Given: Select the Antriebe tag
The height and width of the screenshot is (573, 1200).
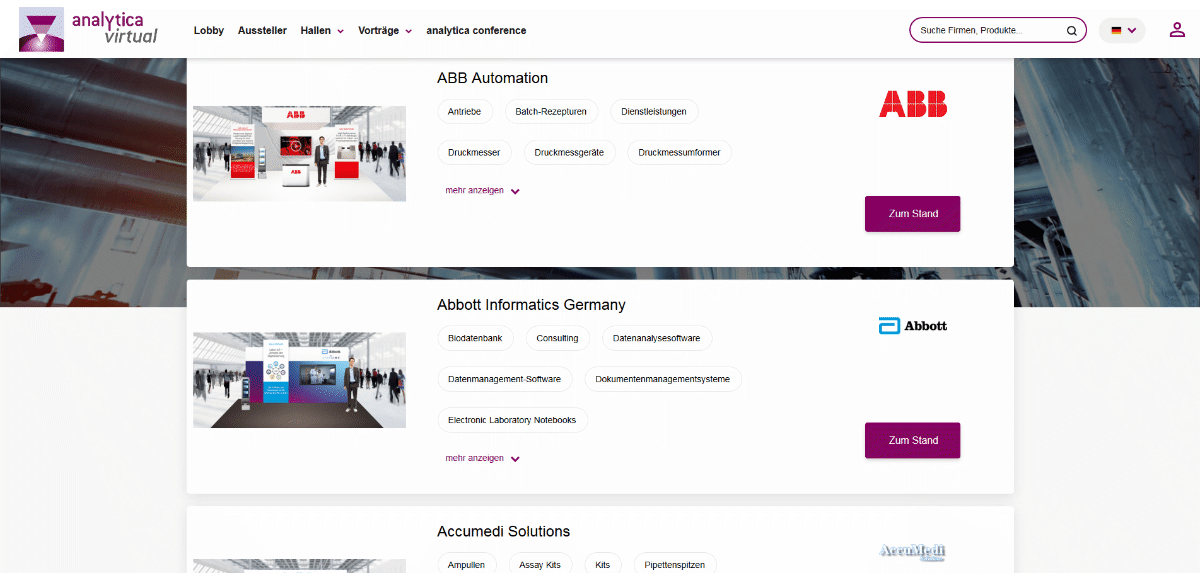Looking at the screenshot, I should pos(464,112).
